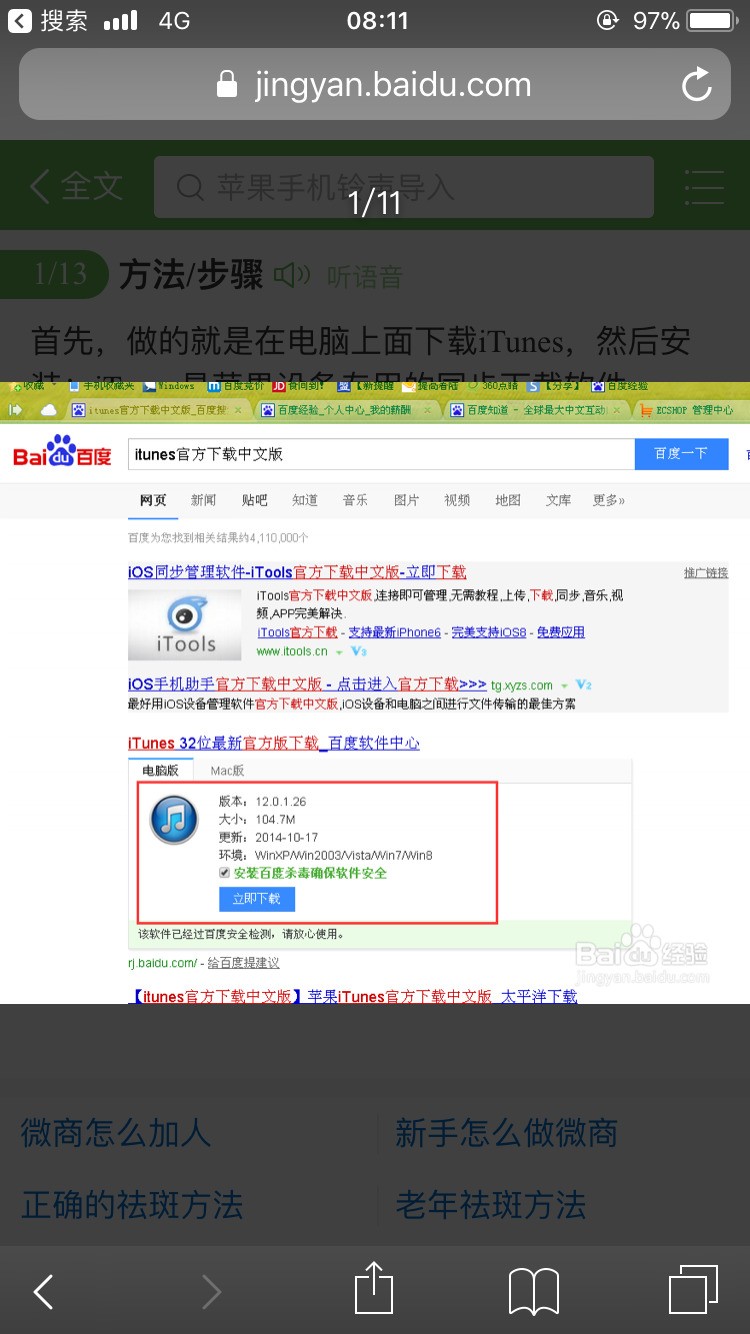This screenshot has width=750, height=1334.
Task: Click the 推广链接 label link
Action: click(x=706, y=572)
